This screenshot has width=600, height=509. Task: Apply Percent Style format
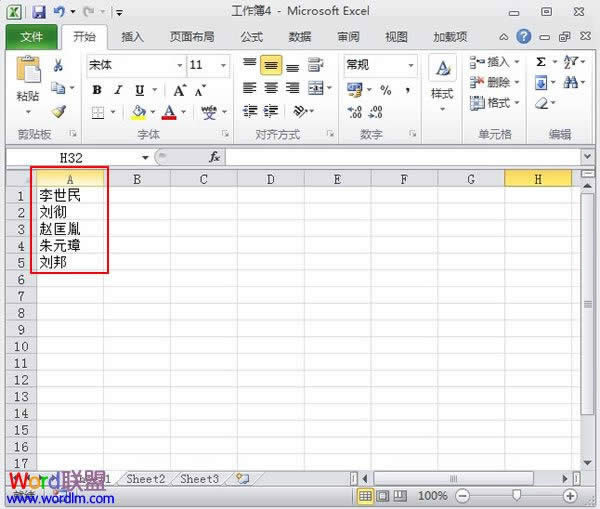386,90
